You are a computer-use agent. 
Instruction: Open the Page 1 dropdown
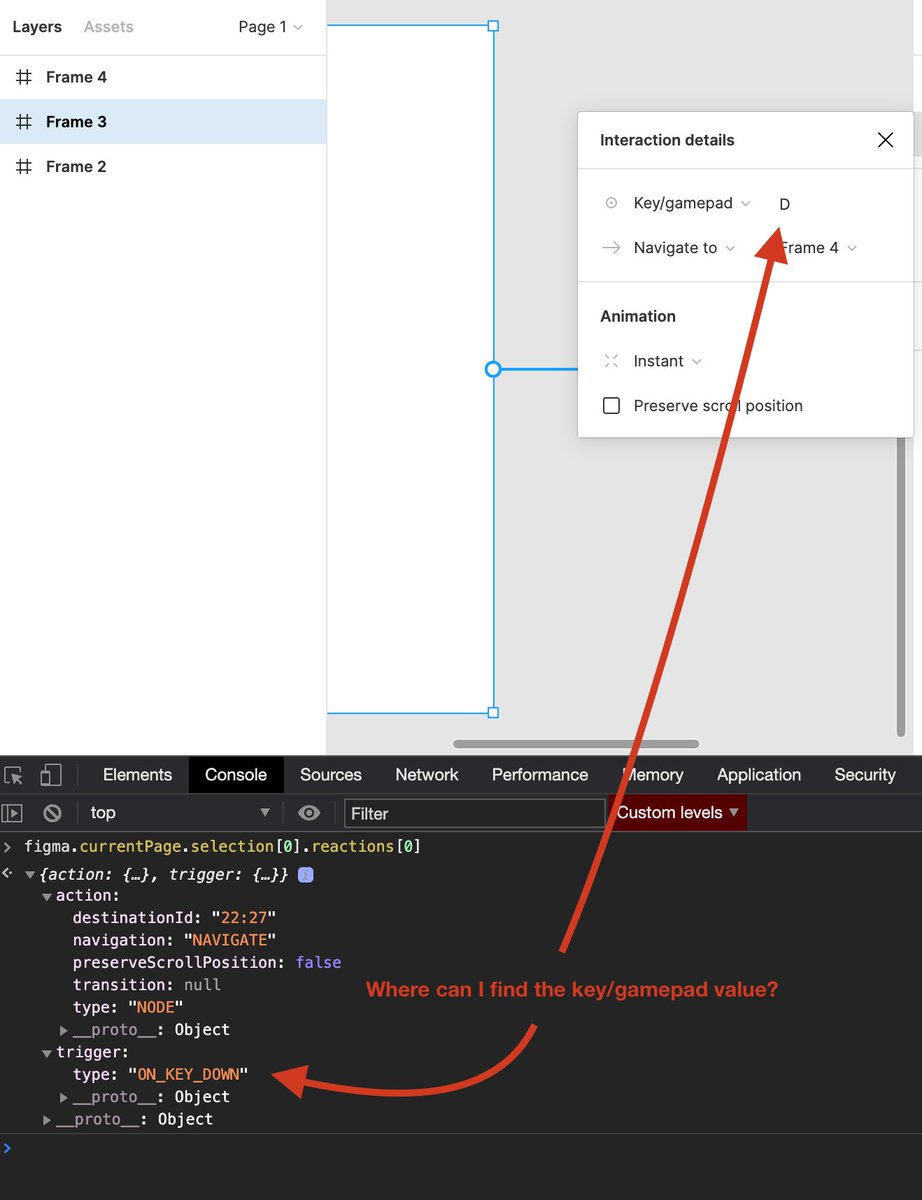coord(270,27)
